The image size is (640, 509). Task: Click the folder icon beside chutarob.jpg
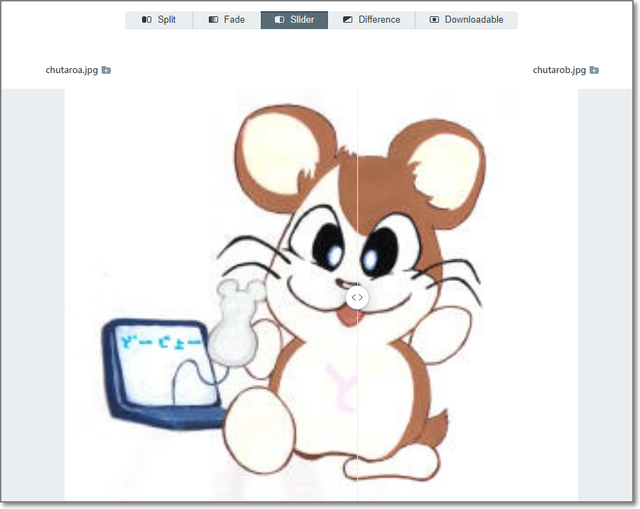click(594, 71)
